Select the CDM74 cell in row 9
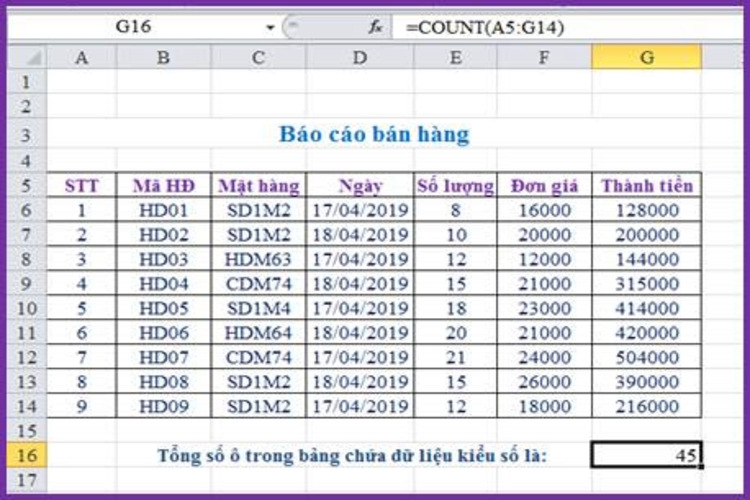 tap(258, 283)
